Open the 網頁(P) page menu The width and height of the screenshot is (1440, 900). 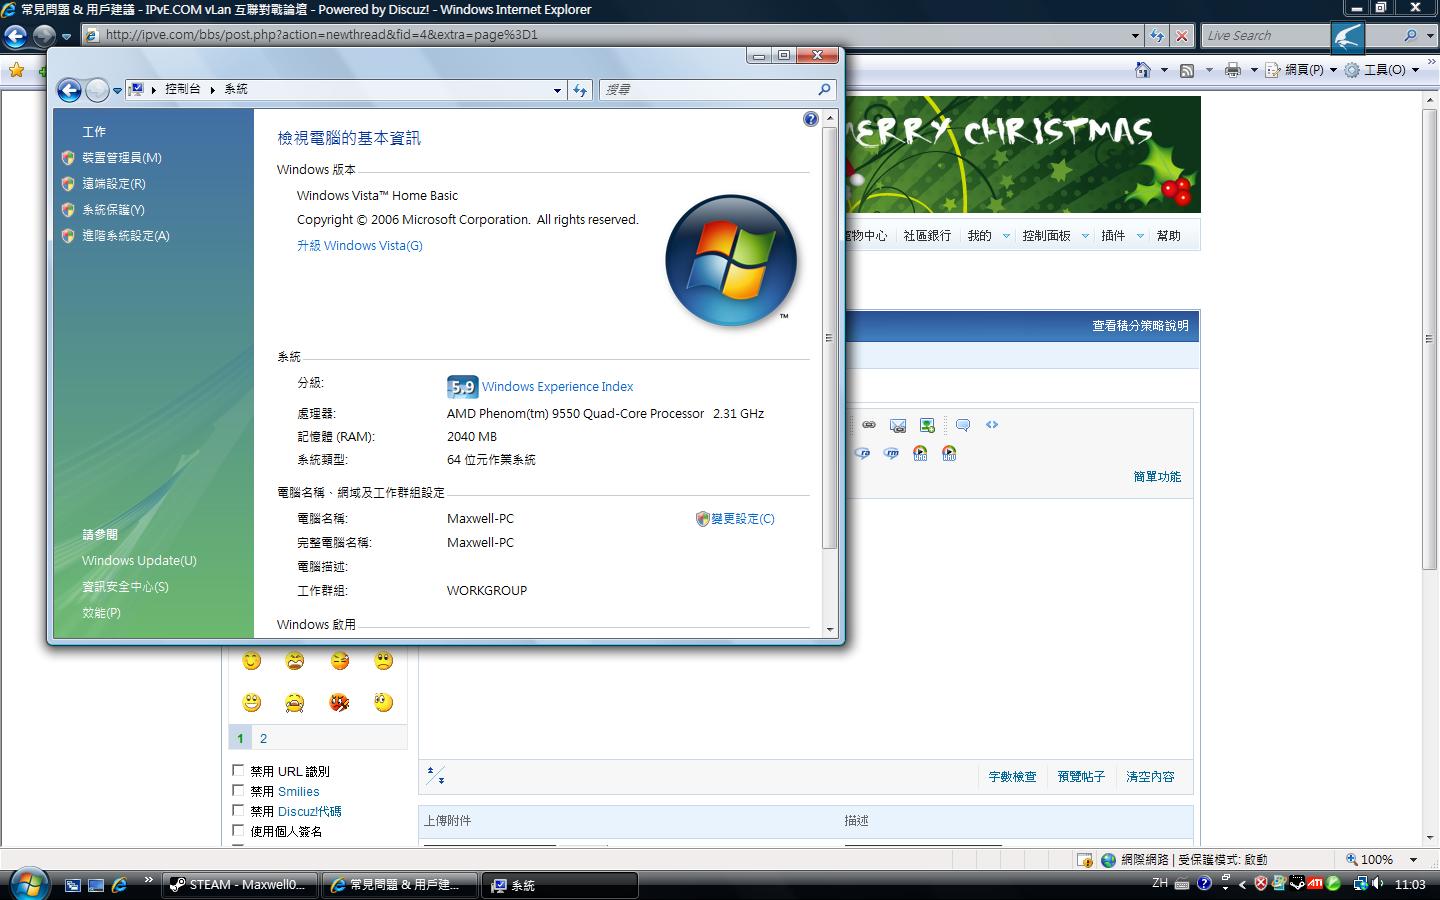pos(1301,70)
